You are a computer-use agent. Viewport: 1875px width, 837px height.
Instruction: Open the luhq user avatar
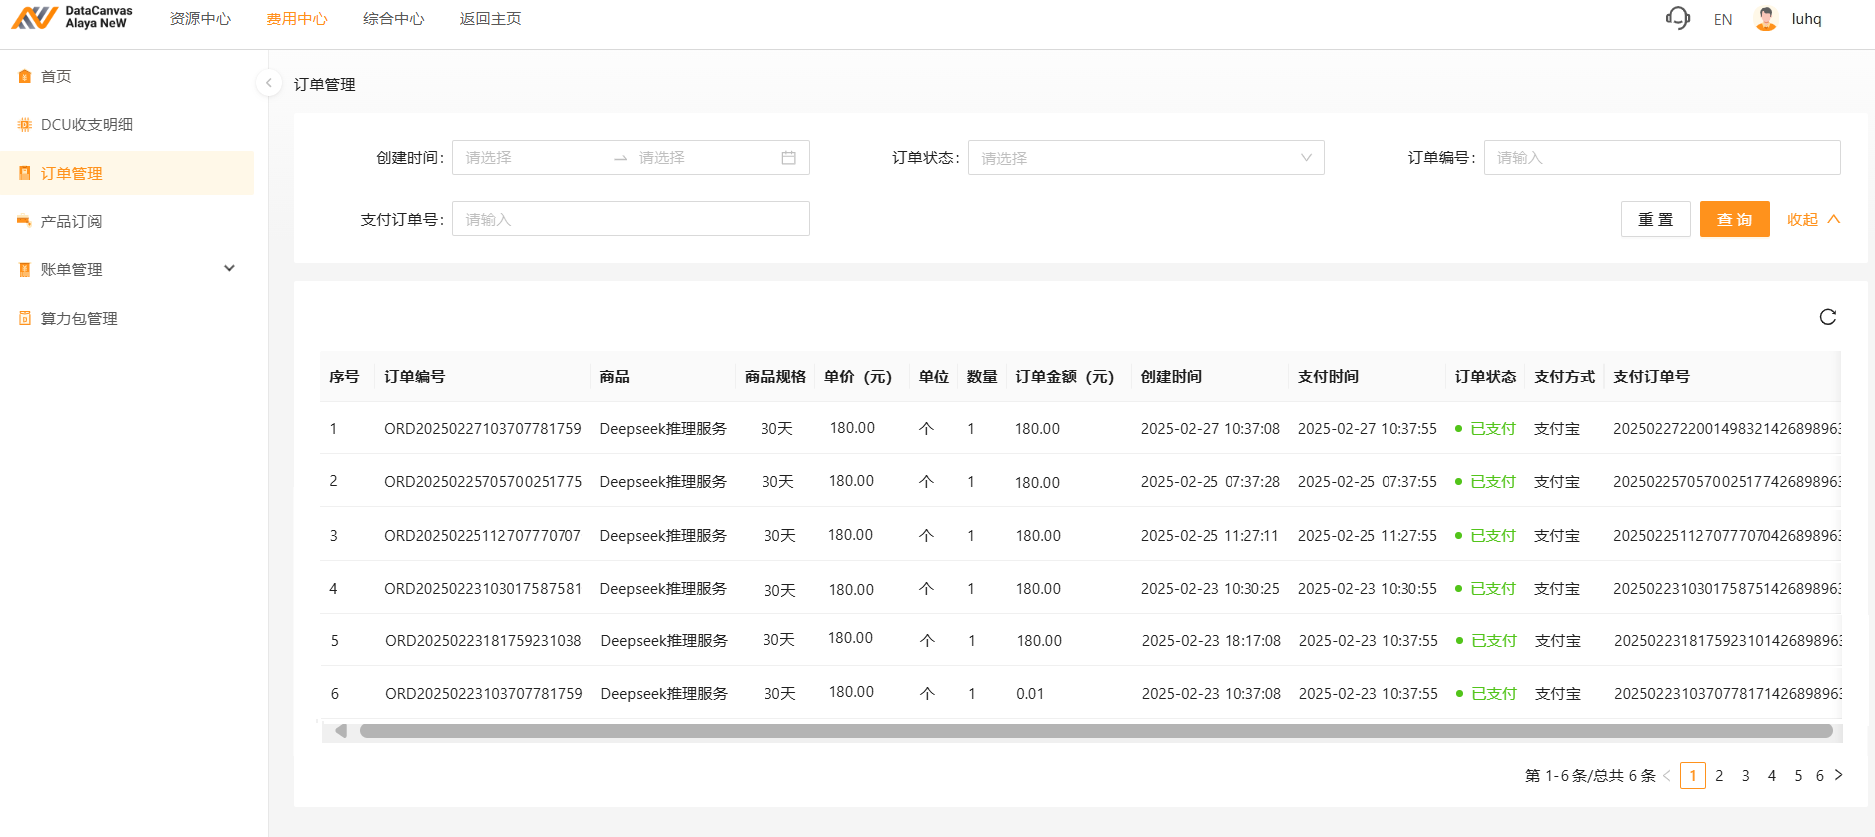pyautogui.click(x=1766, y=19)
